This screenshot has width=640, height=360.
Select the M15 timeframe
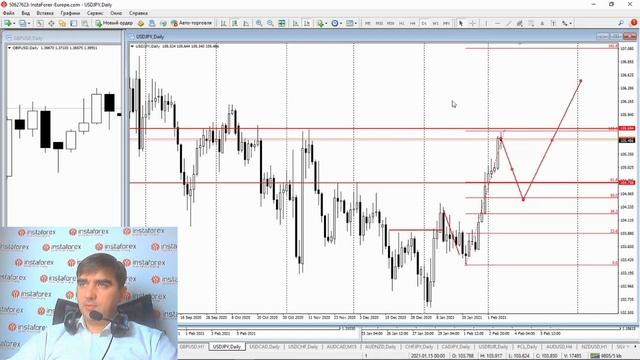379,23
